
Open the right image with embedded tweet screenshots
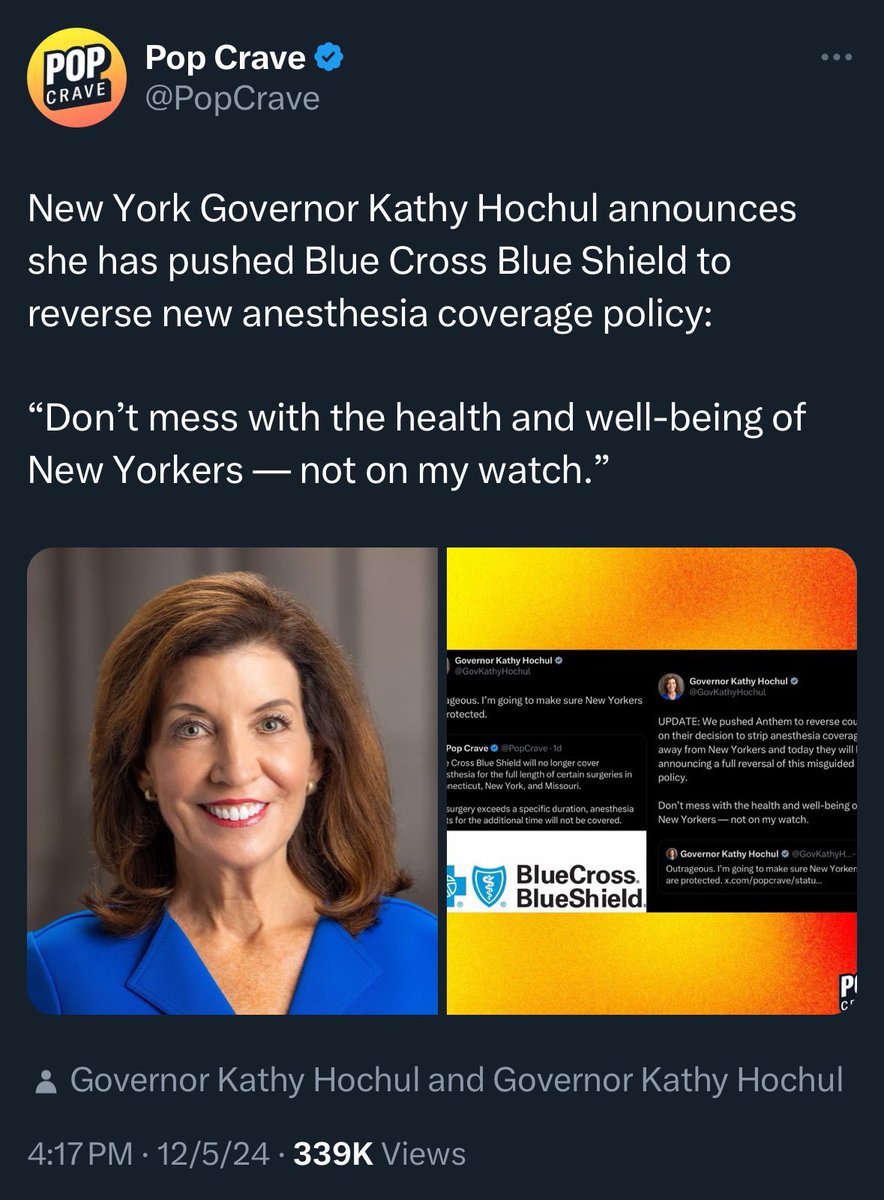click(651, 781)
